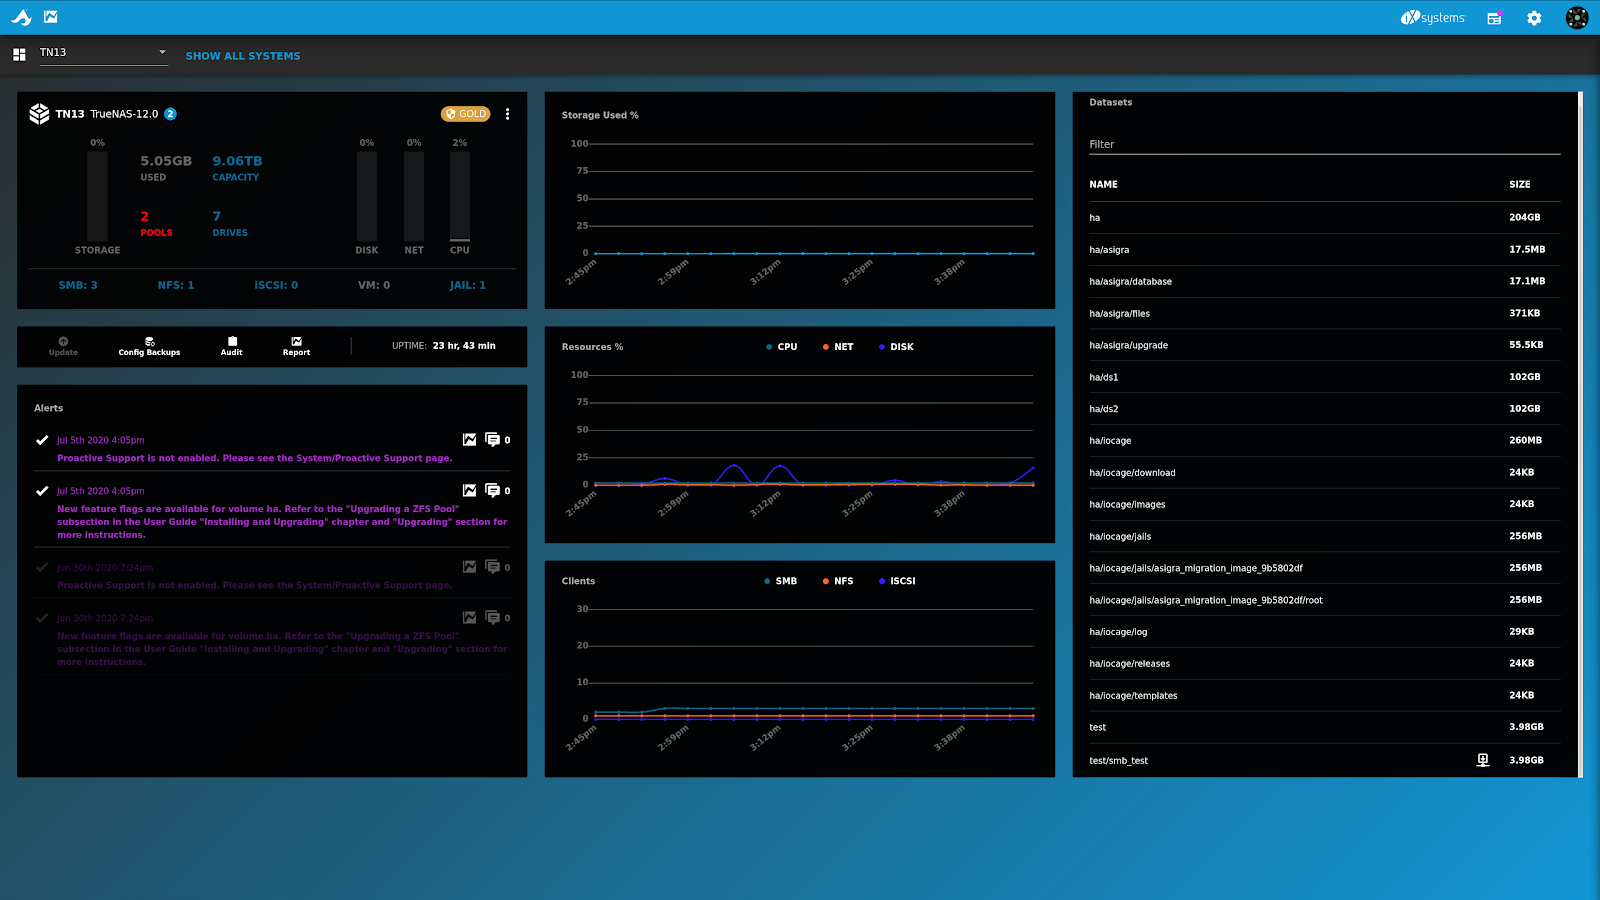Click the STORAGE usage bar
The image size is (1600, 900).
(97, 196)
